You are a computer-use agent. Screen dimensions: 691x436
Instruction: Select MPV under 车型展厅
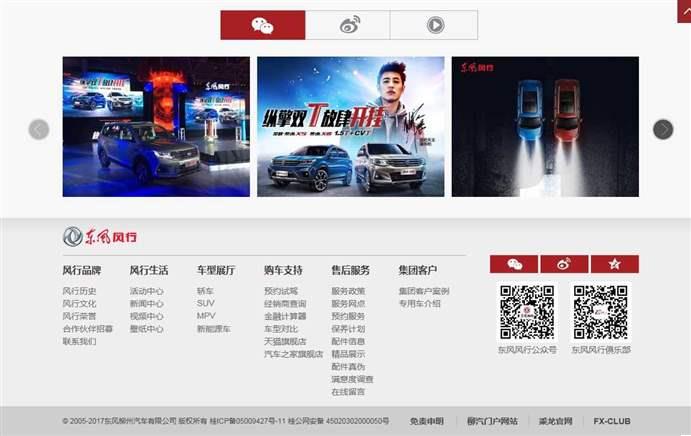click(x=206, y=316)
